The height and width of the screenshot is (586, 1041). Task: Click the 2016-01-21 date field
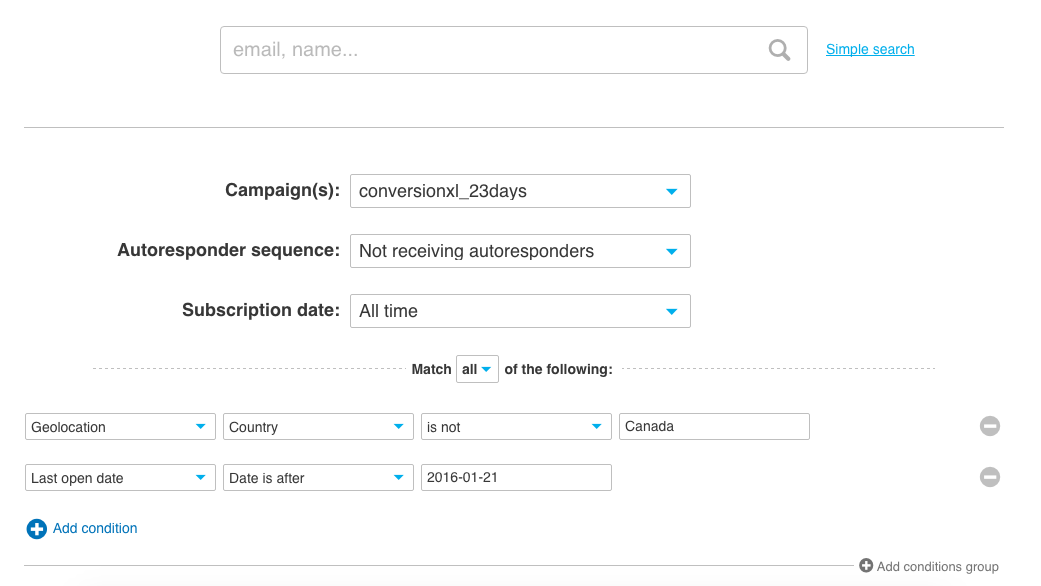516,478
